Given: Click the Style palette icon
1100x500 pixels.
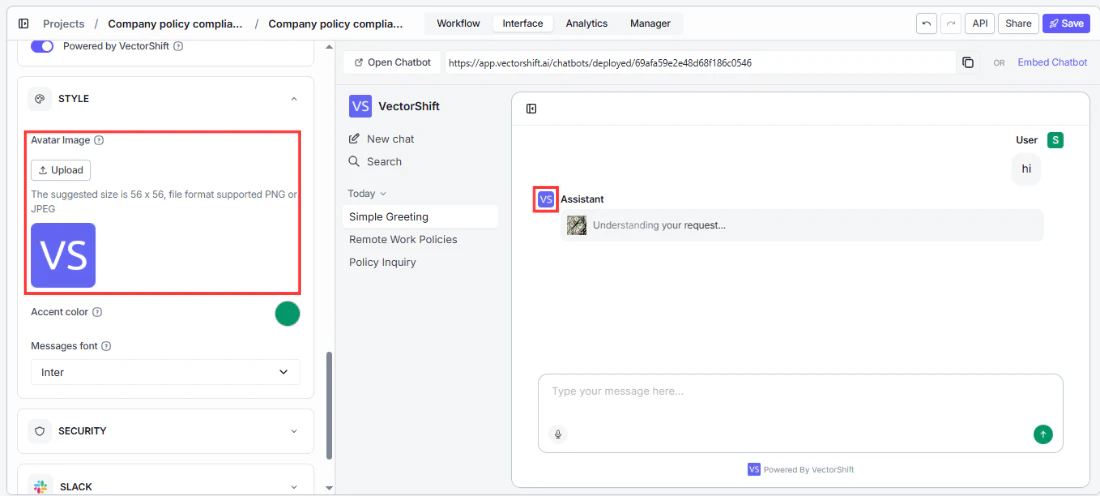Looking at the screenshot, I should pyautogui.click(x=40, y=99).
